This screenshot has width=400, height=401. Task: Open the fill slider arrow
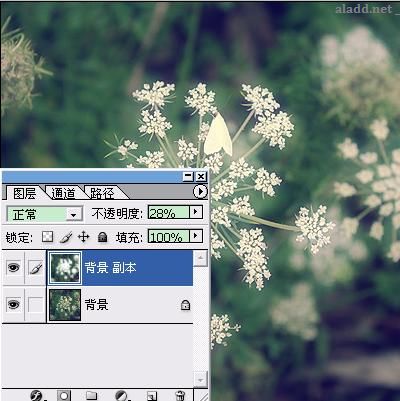pyautogui.click(x=196, y=236)
